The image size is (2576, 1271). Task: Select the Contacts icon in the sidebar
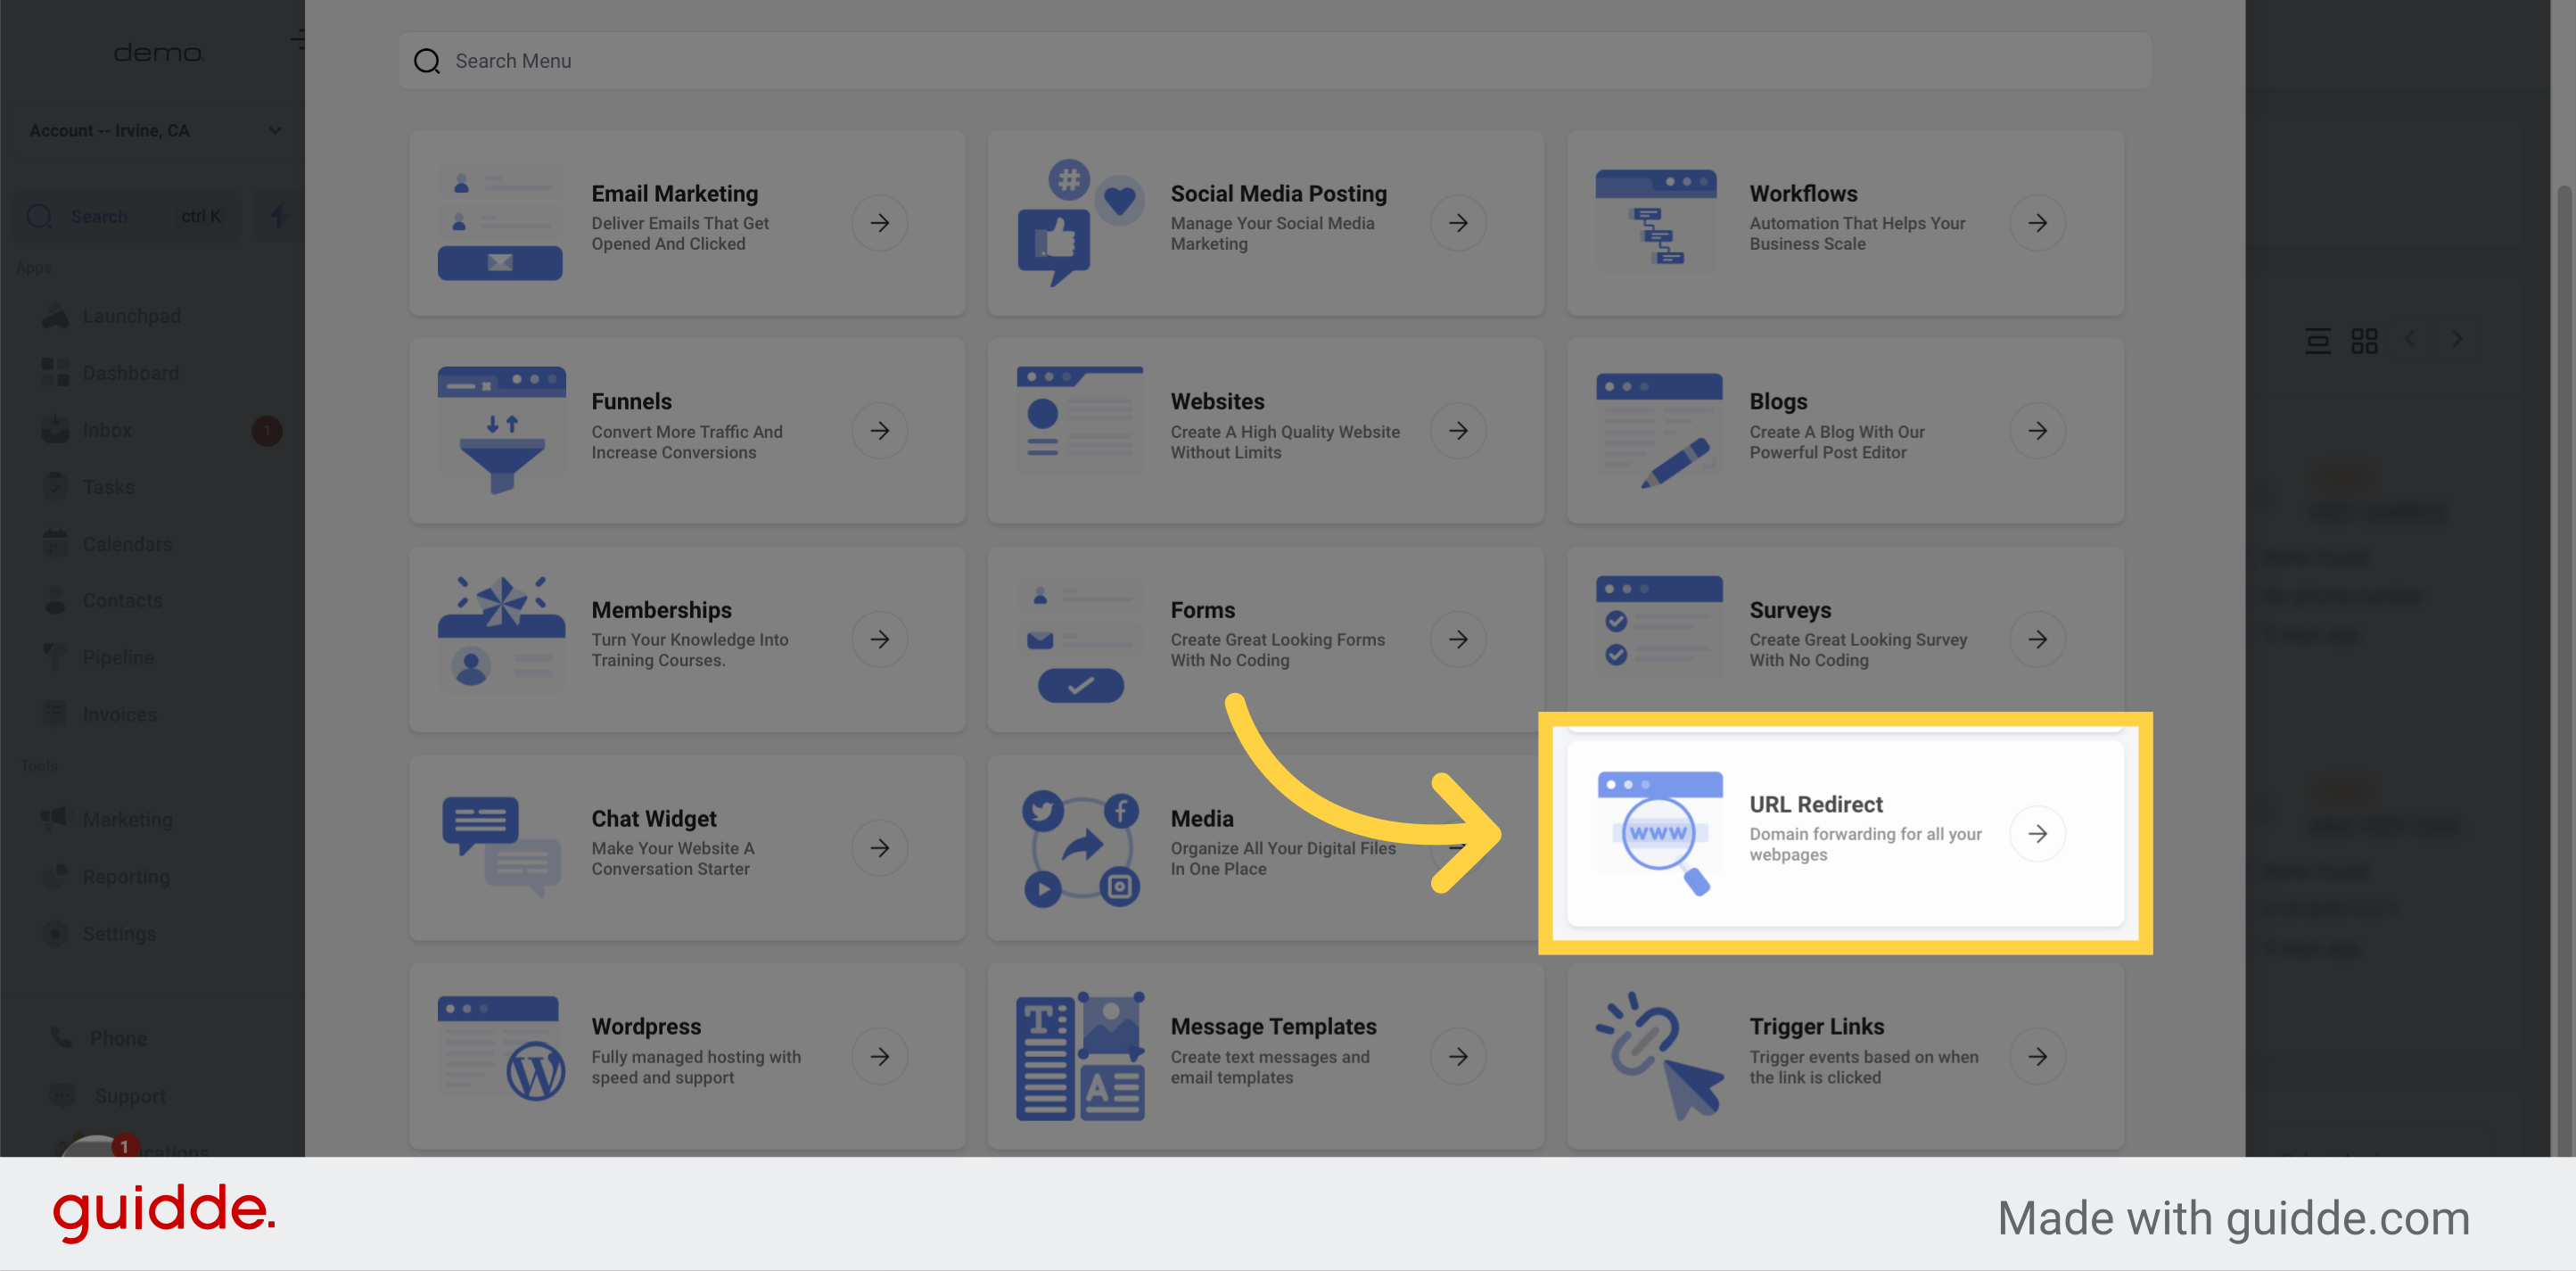57,600
